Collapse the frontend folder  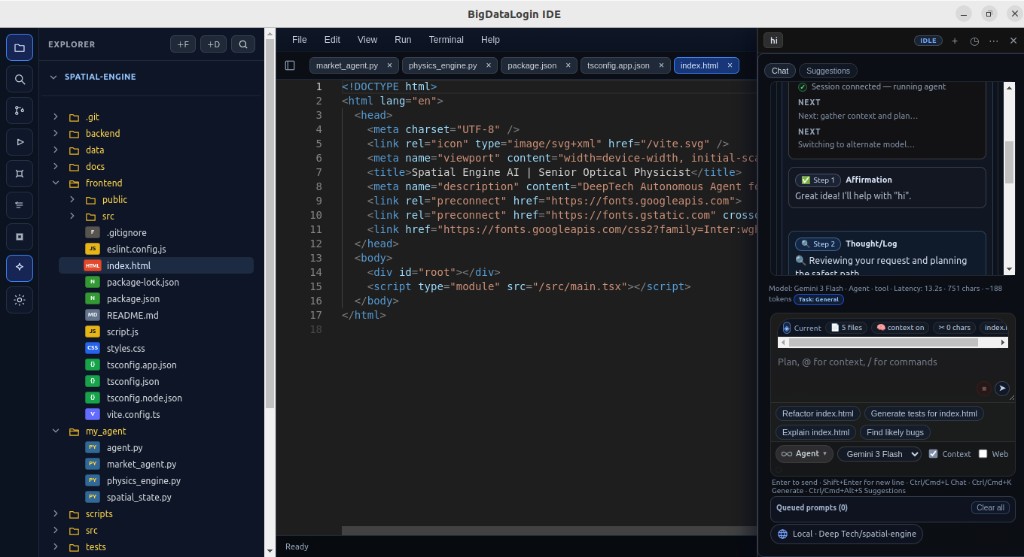(x=56, y=183)
